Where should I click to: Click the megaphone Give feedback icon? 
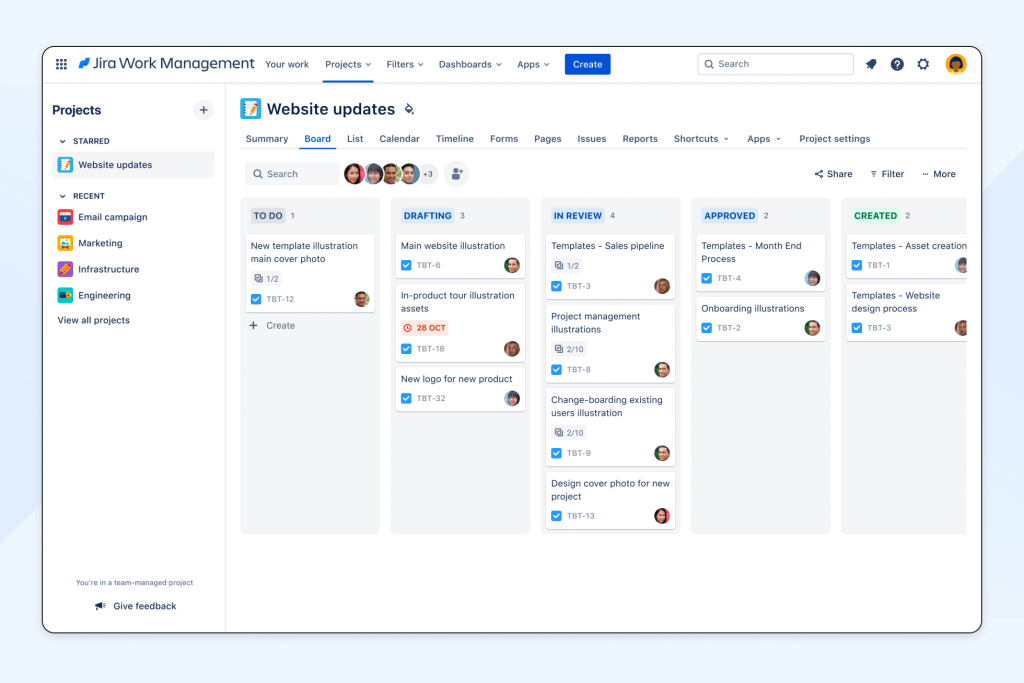tap(100, 606)
